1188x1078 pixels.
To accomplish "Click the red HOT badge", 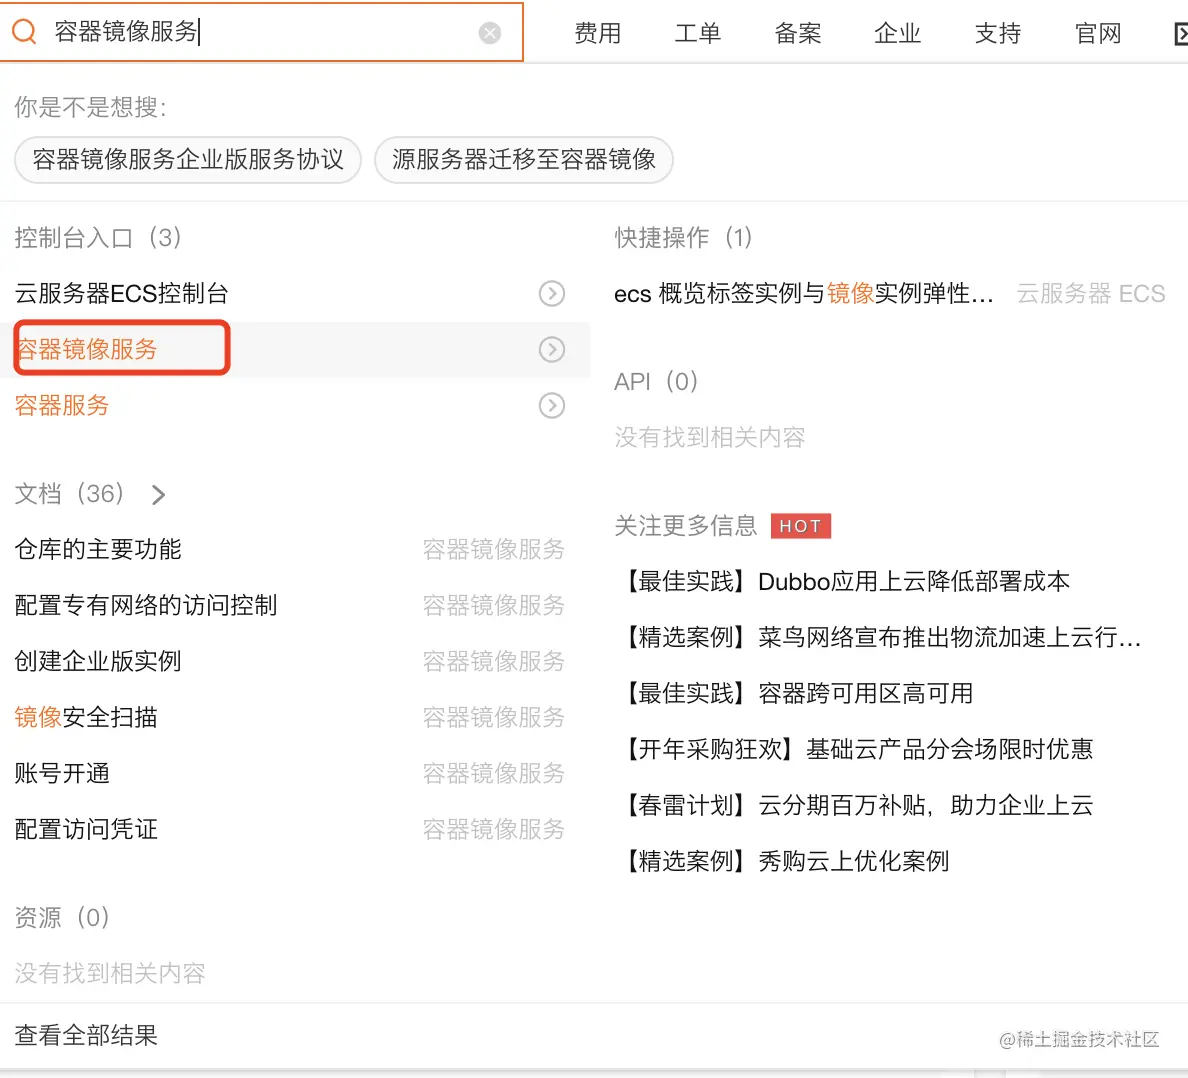I will pos(800,526).
